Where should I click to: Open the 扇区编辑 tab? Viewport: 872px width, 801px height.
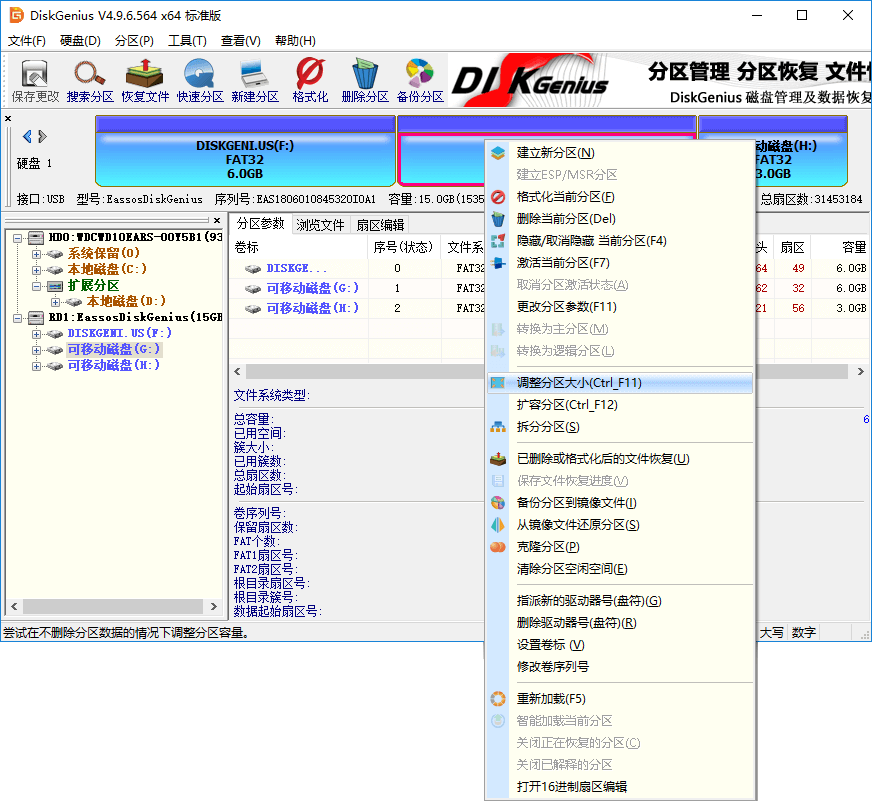[380, 225]
